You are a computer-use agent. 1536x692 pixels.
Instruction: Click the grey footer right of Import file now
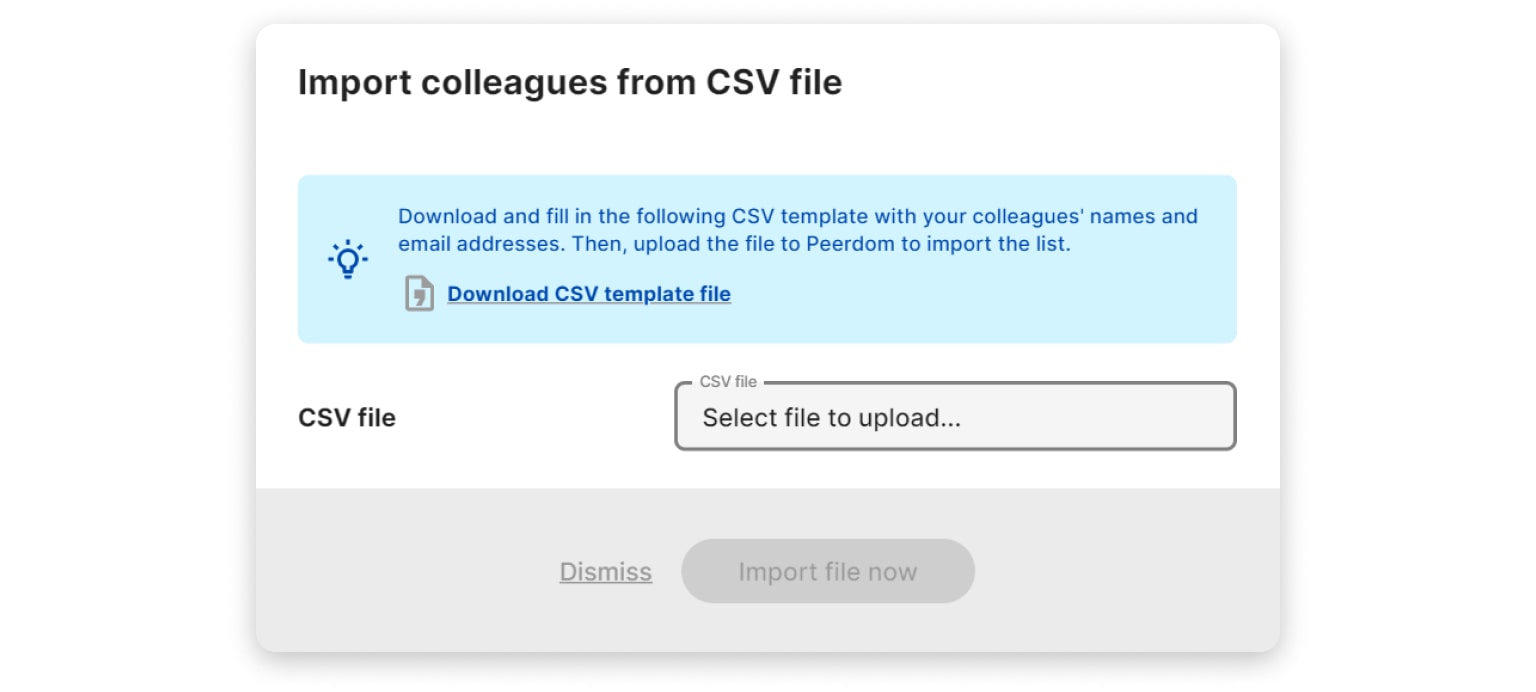point(1120,572)
